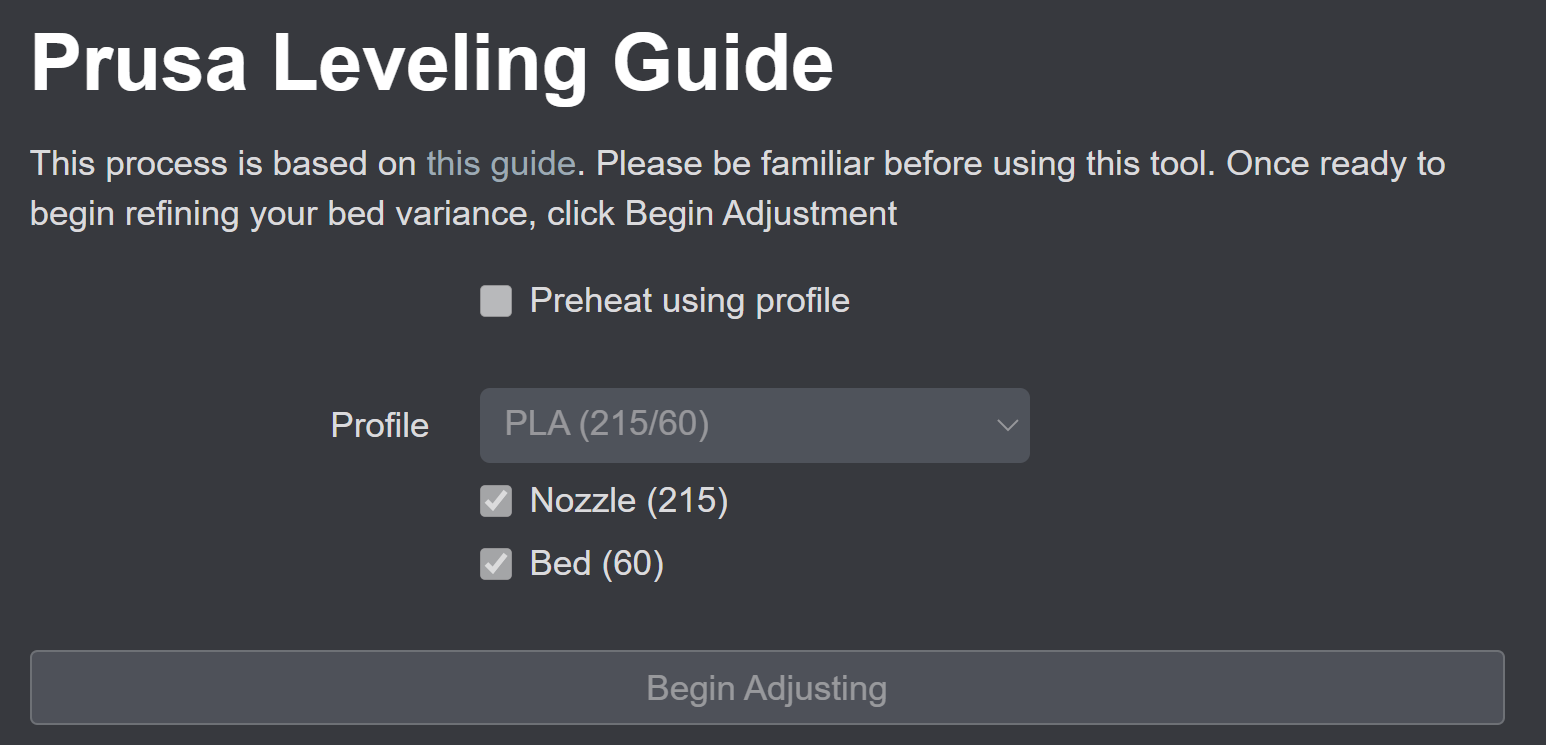
Task: Click the 'PLA (215/60)' text in selector
Action: (607, 425)
